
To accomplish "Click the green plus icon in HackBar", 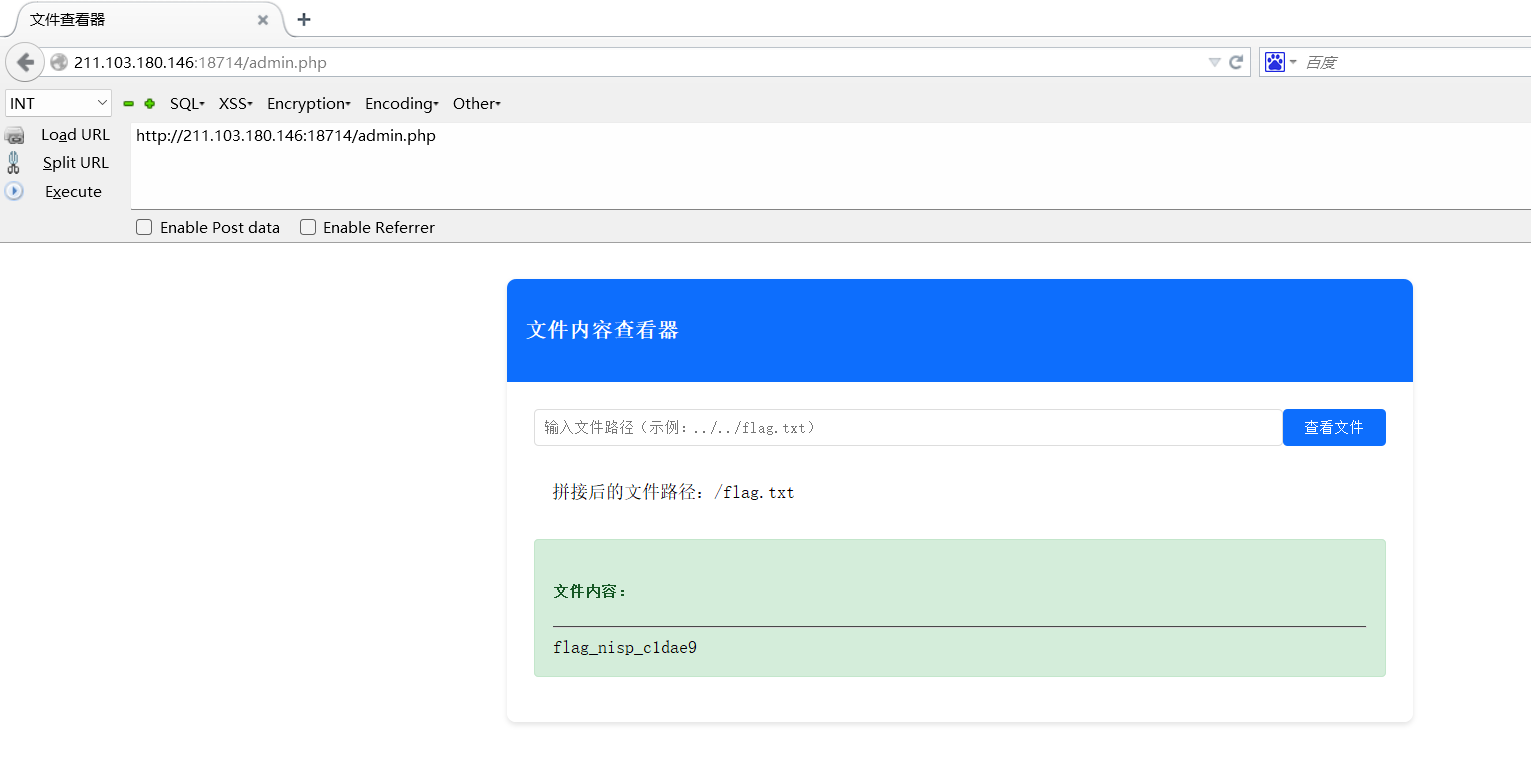I will point(150,103).
